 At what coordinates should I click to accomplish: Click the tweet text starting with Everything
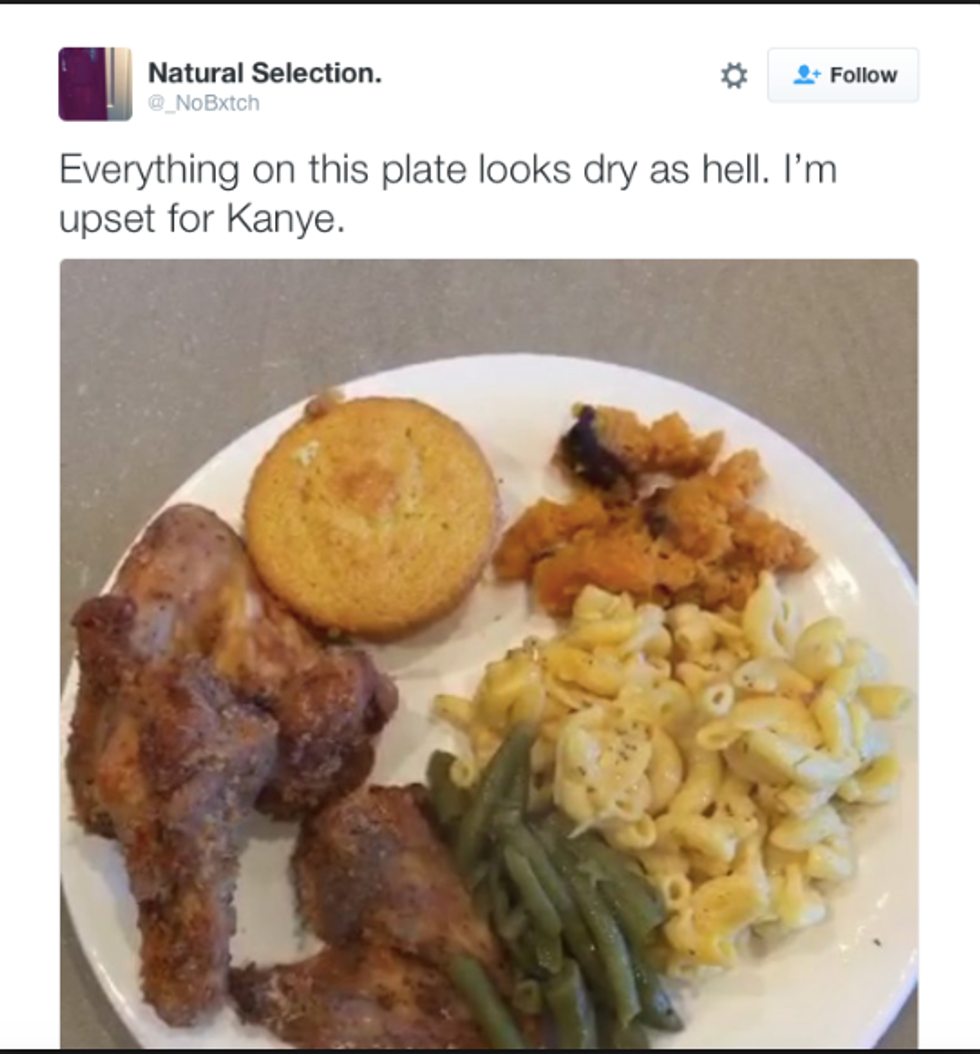click(x=448, y=194)
